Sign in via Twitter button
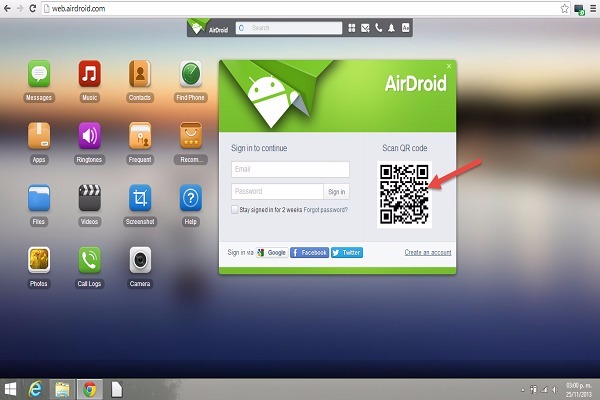The width and height of the screenshot is (600, 400). tap(347, 253)
